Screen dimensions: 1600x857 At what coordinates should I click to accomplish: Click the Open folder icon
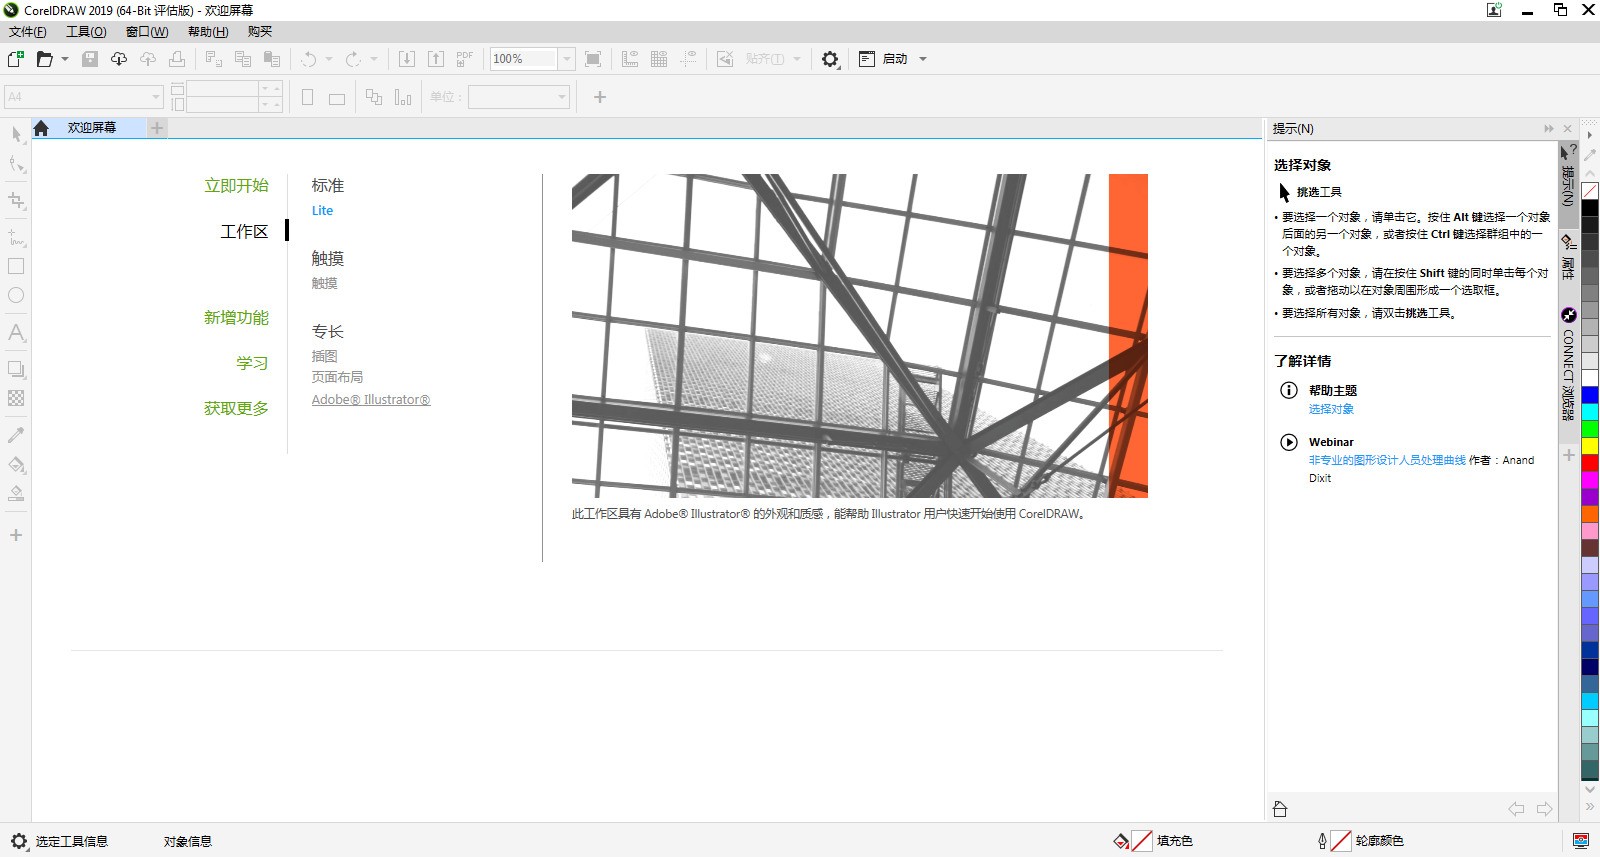coord(44,59)
